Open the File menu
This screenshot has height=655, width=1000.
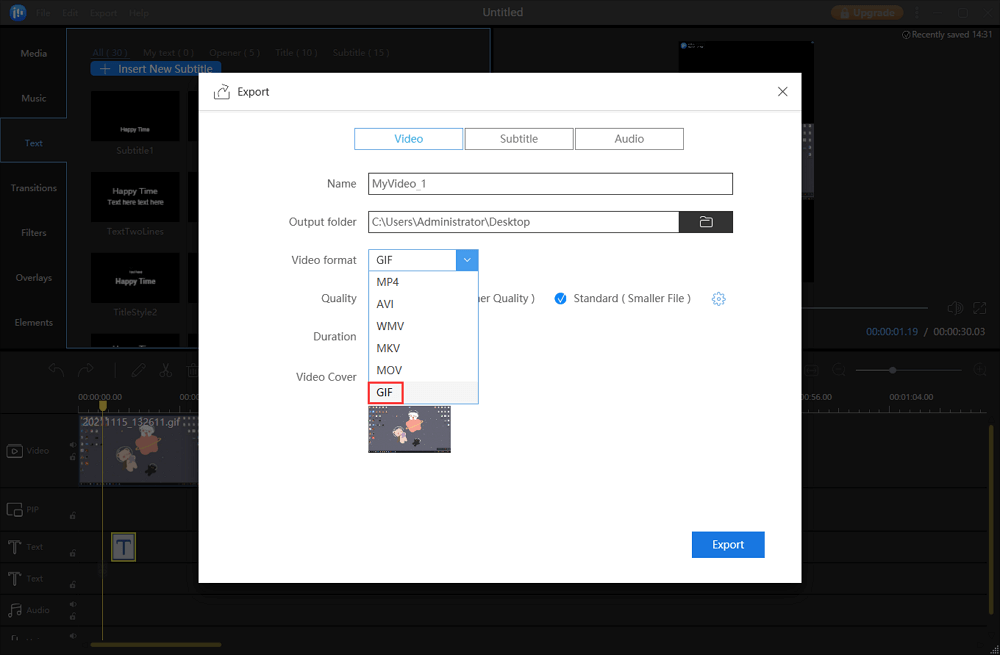click(x=43, y=13)
